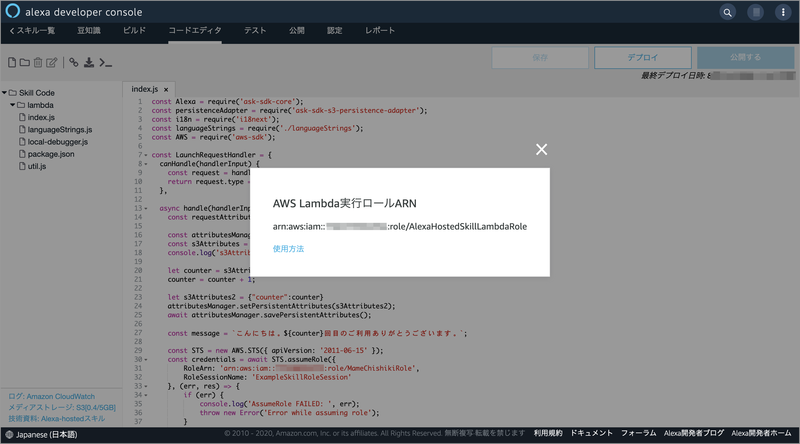Close the index.js editor tab
The height and width of the screenshot is (444, 800).
[166, 89]
